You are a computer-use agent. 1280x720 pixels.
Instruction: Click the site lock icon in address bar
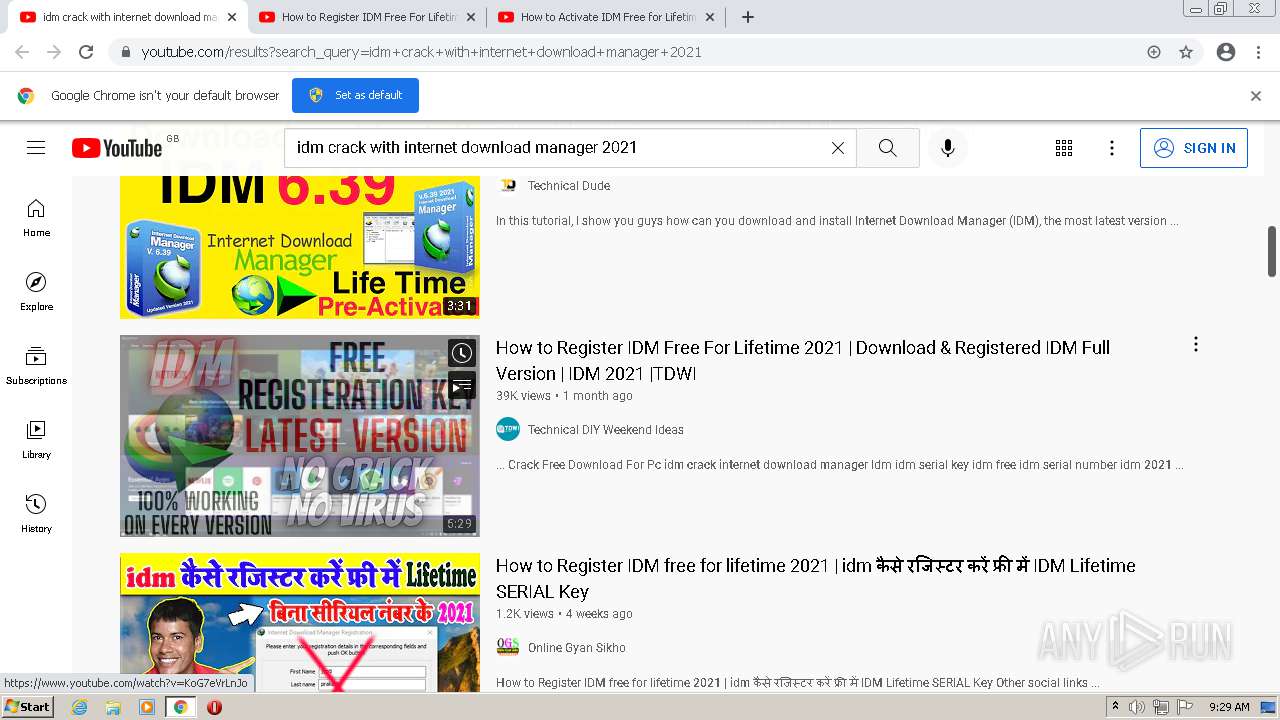point(126,52)
